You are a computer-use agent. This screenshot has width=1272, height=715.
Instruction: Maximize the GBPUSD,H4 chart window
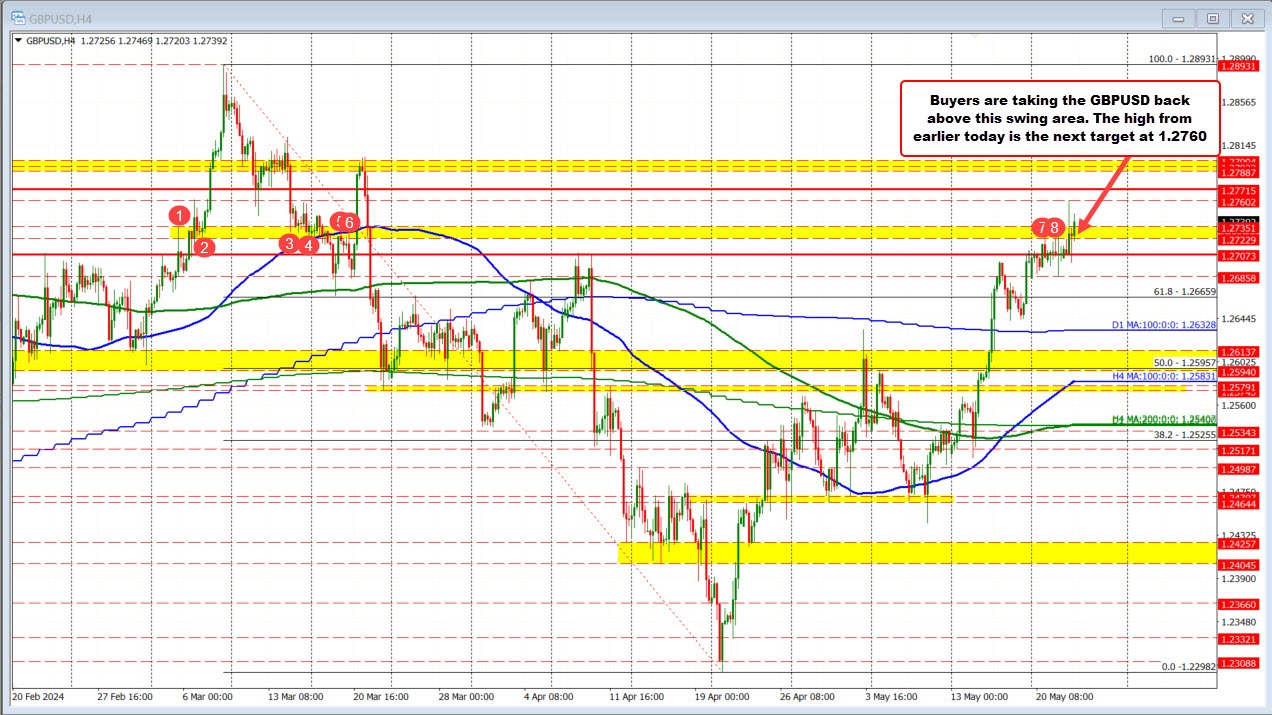(x=1212, y=17)
